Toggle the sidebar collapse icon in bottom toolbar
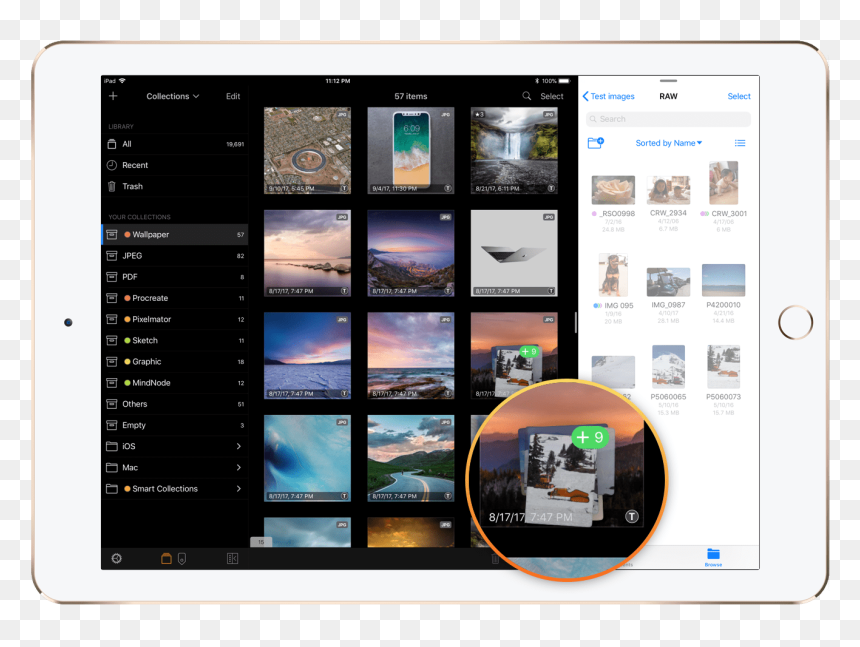 233,558
